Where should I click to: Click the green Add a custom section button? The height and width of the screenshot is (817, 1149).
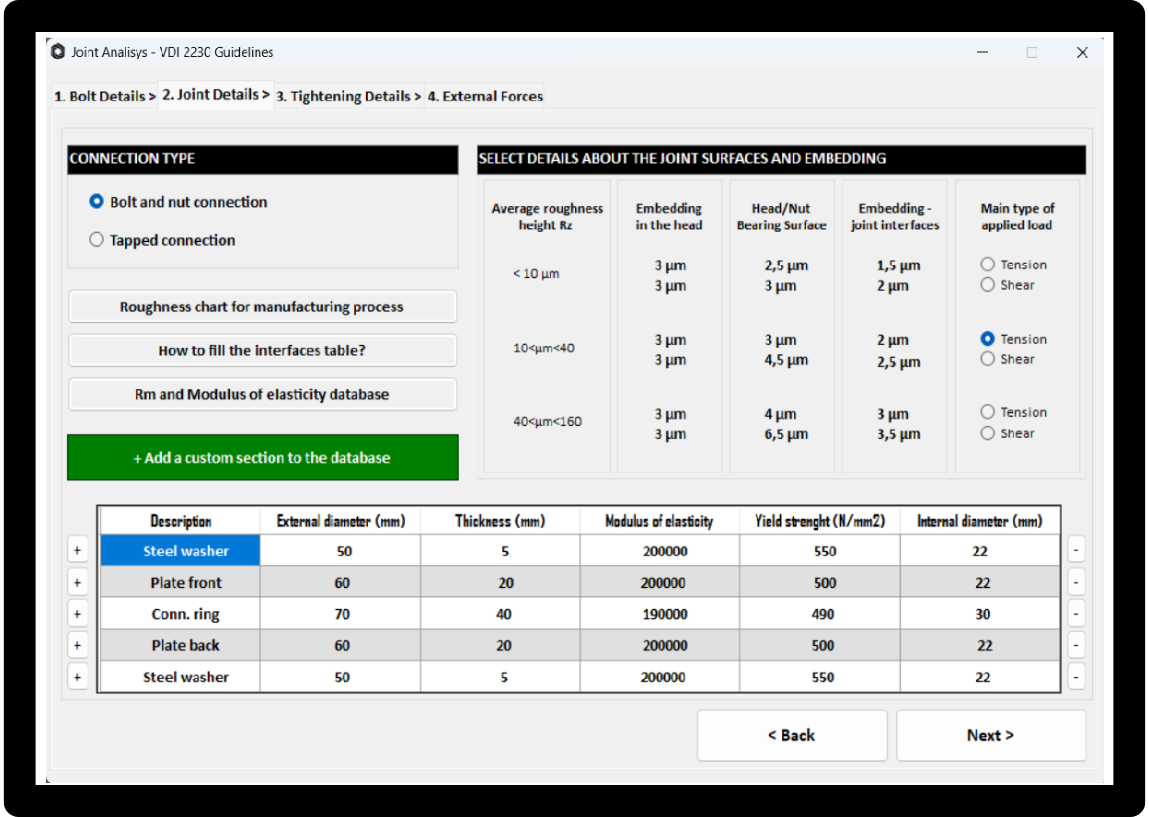(x=262, y=458)
